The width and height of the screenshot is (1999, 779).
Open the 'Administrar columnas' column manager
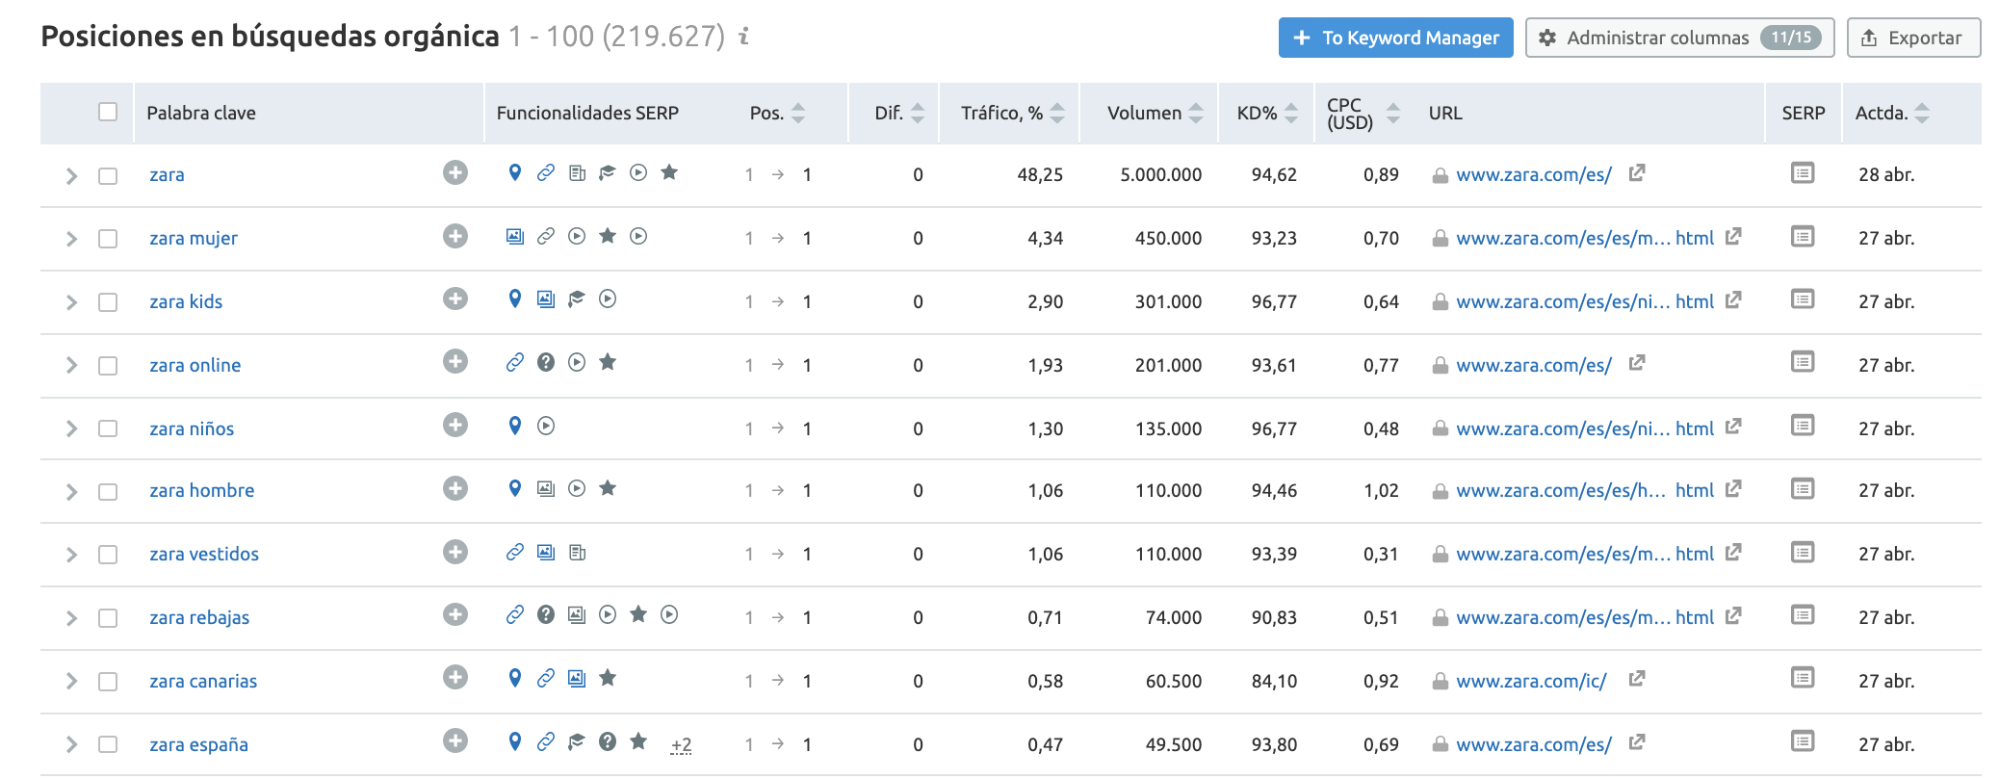pyautogui.click(x=1679, y=38)
